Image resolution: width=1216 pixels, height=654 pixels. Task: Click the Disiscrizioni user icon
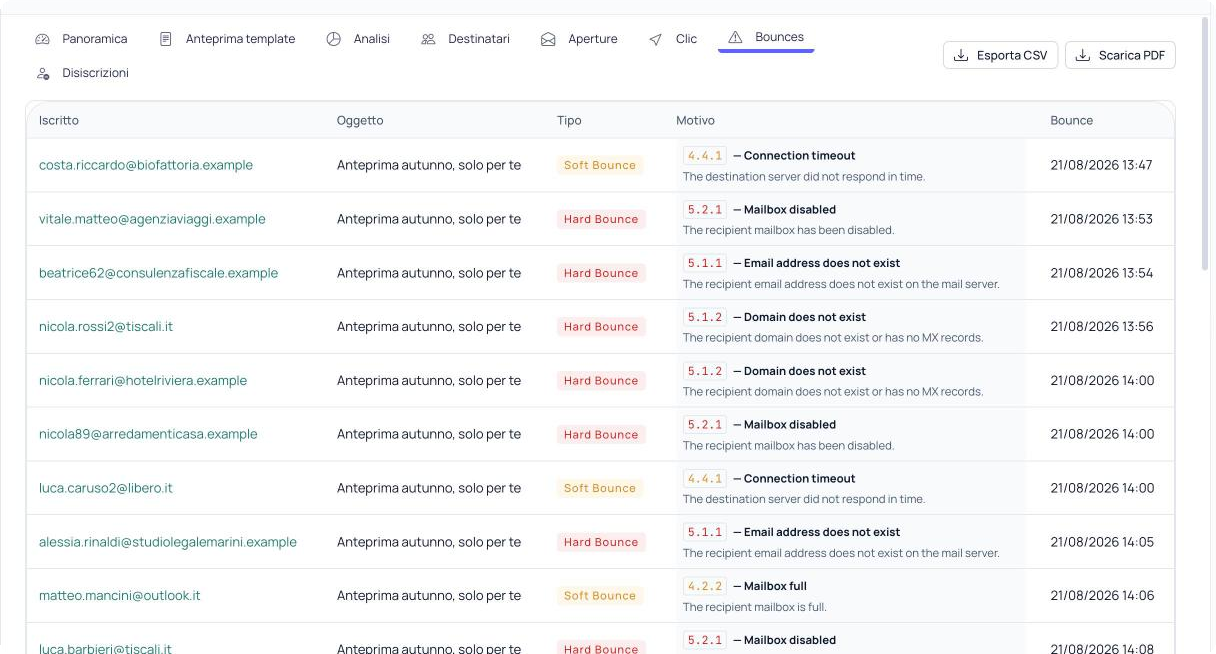click(42, 73)
